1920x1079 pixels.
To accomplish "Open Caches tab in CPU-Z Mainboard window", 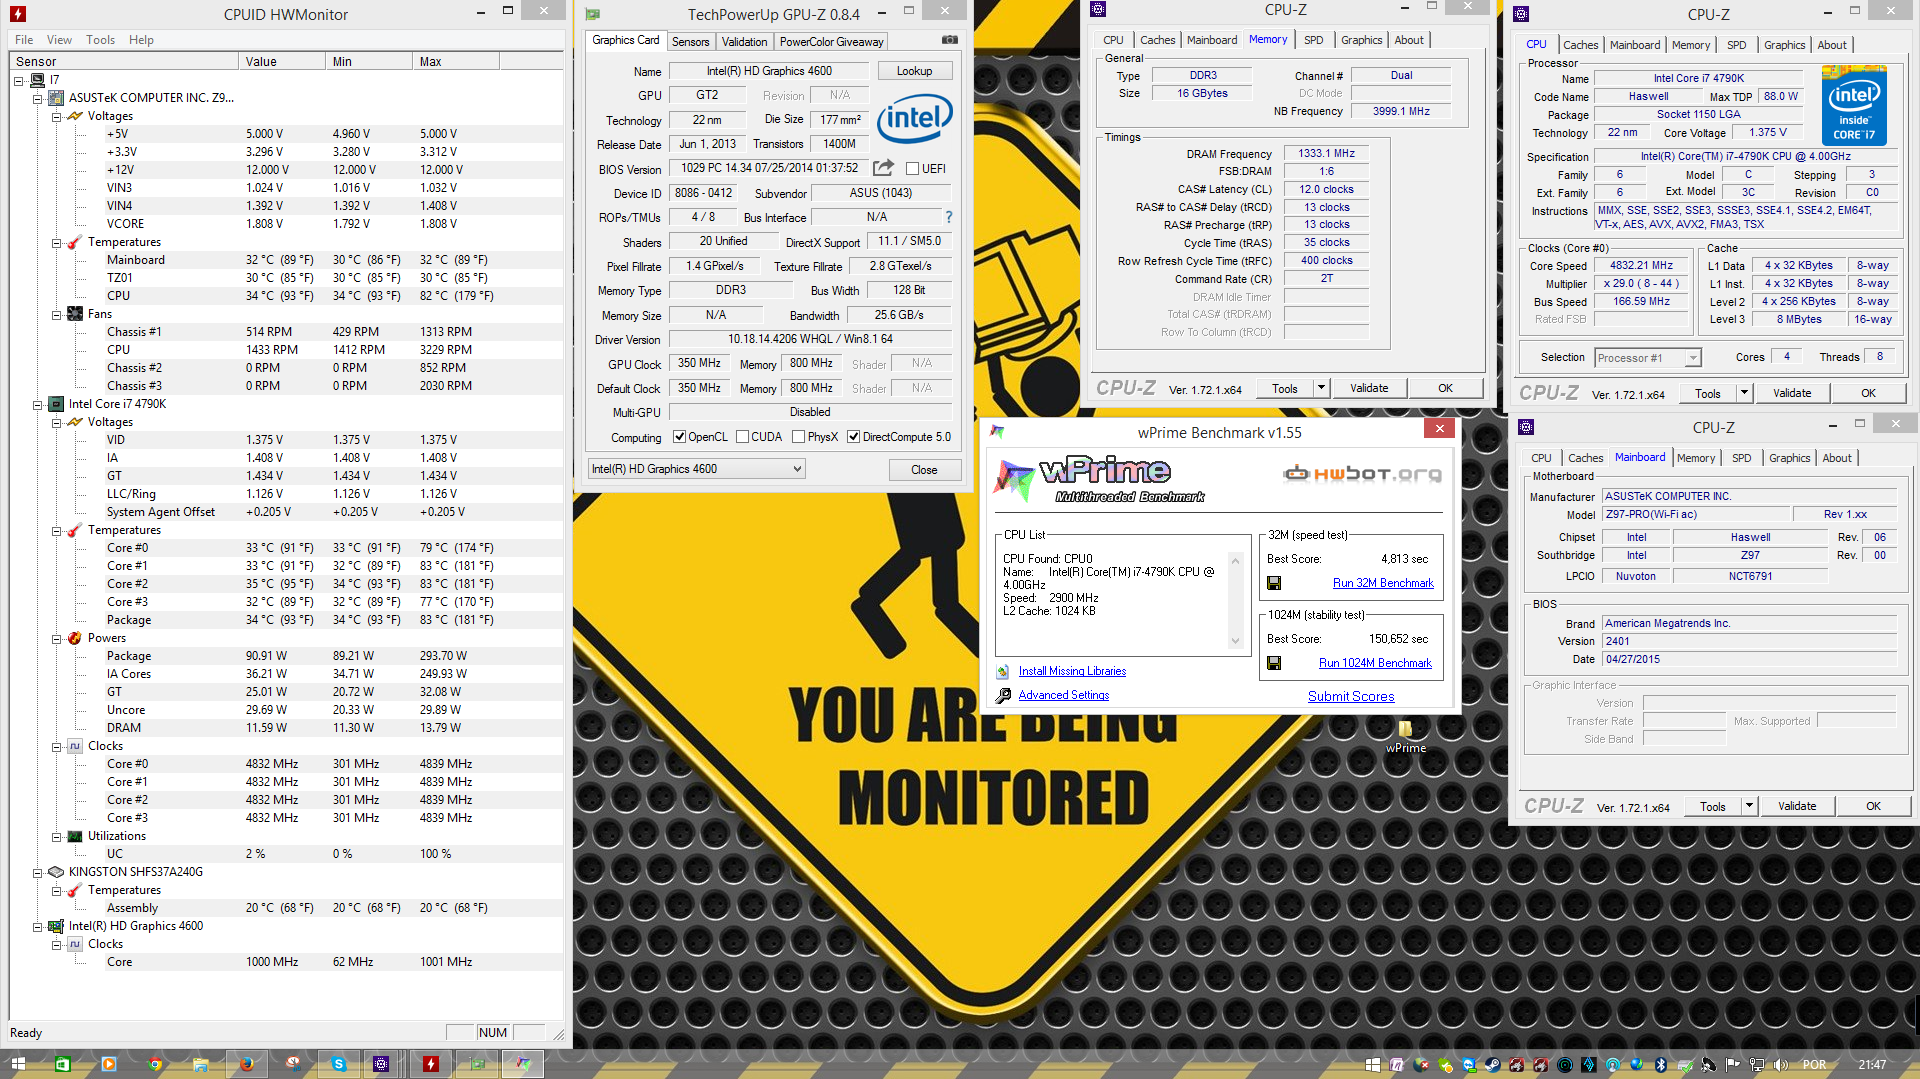I will point(1585,458).
